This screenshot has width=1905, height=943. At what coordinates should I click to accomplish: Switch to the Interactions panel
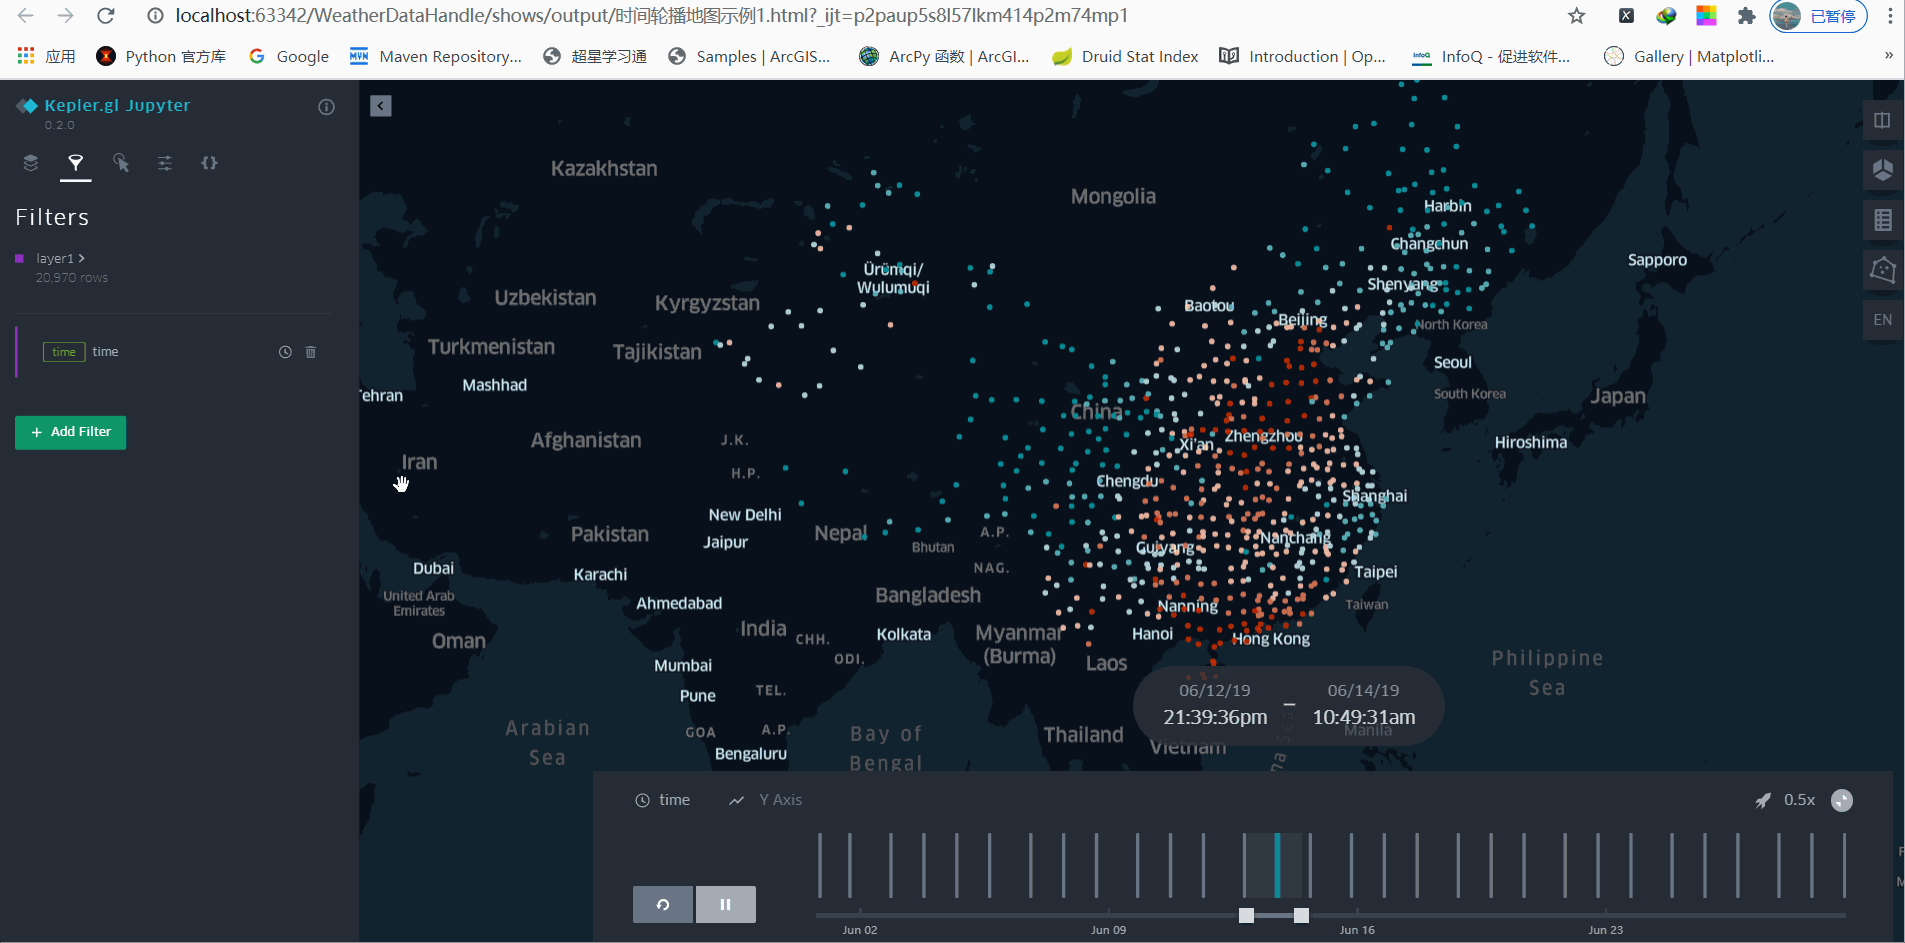120,163
